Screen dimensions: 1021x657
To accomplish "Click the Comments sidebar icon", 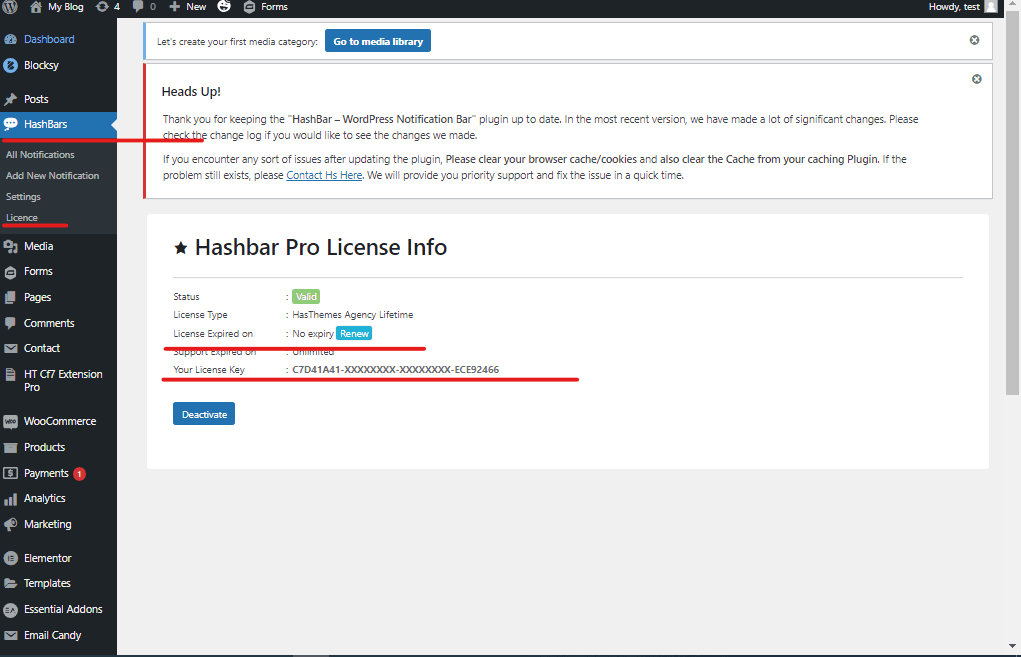I will coord(10,323).
